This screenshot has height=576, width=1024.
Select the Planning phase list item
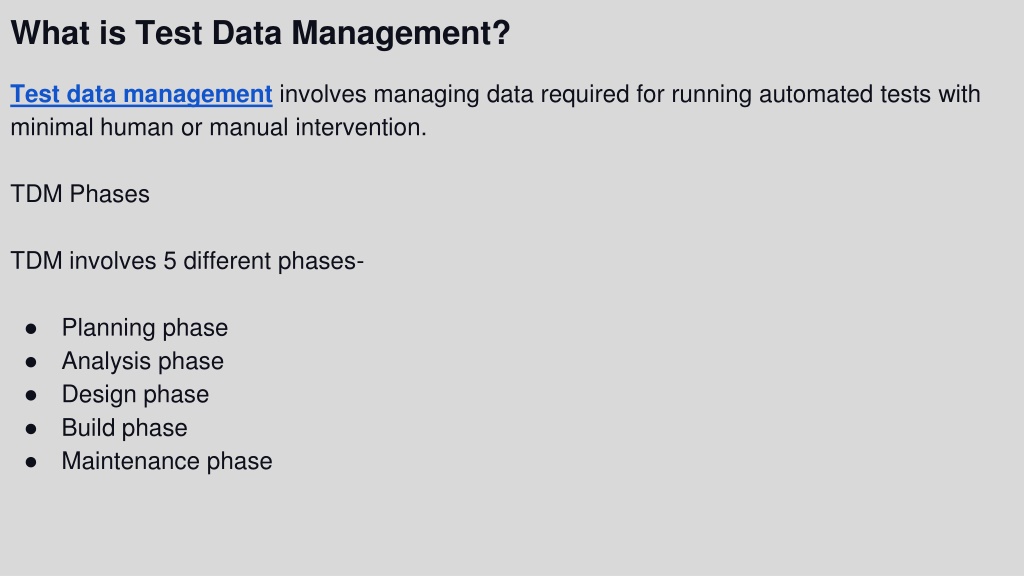(144, 328)
